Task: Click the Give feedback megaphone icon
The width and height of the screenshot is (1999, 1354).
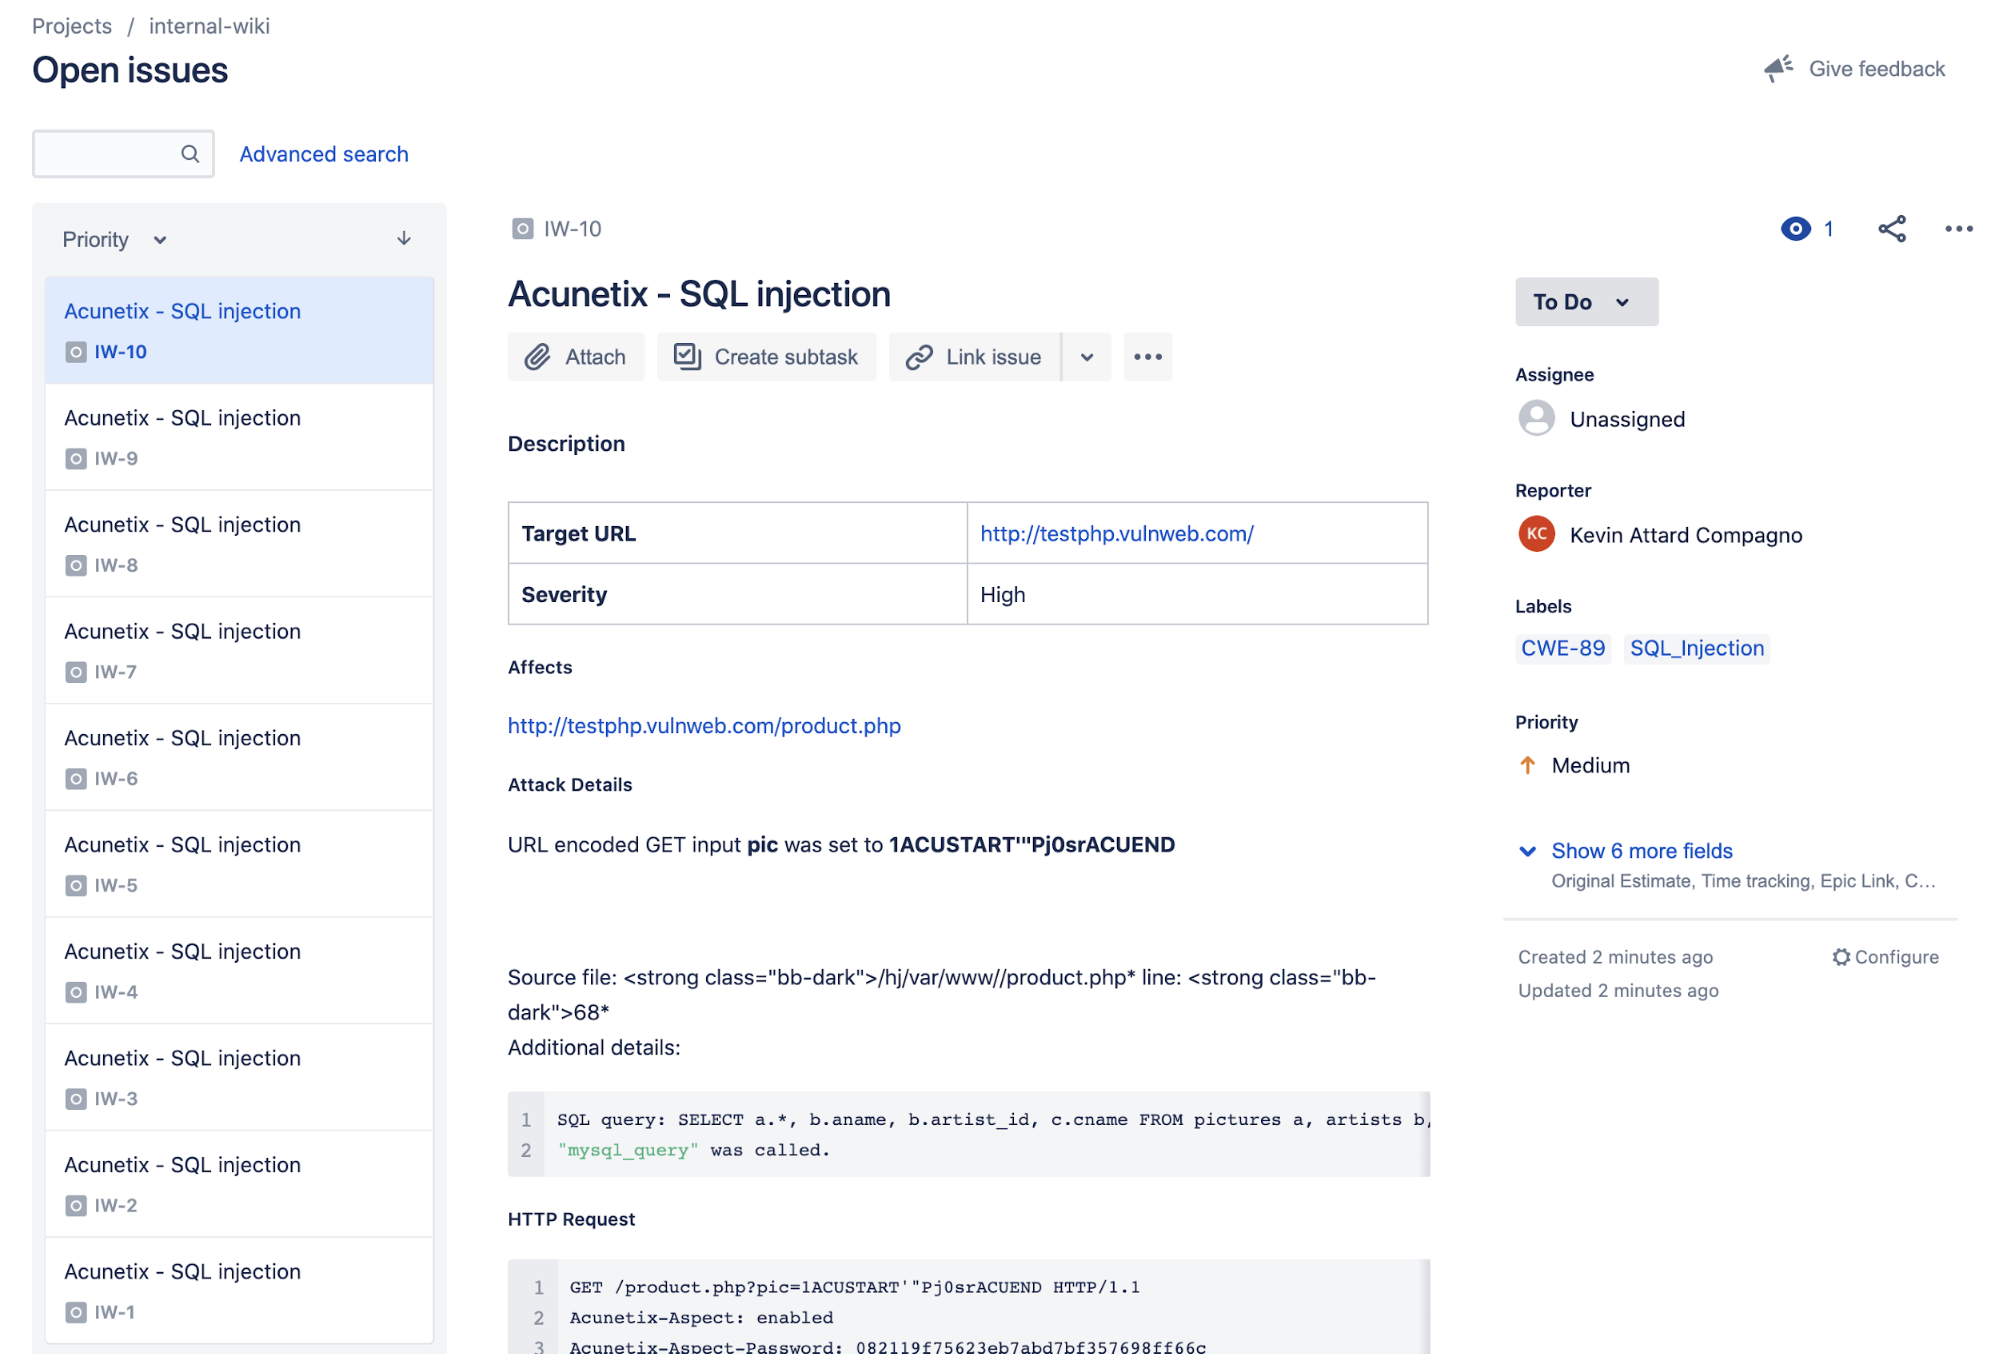Action: tap(1778, 68)
